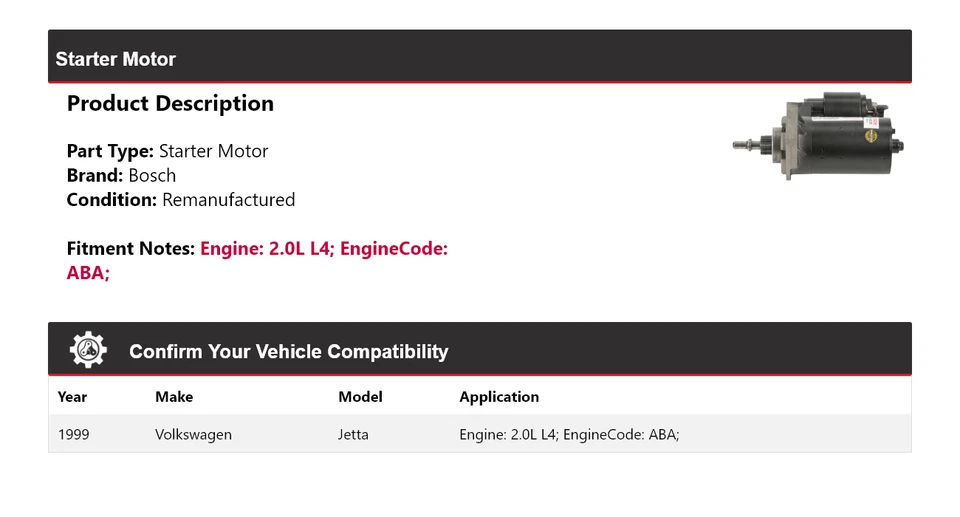Click the bold Part Type label

point(110,152)
